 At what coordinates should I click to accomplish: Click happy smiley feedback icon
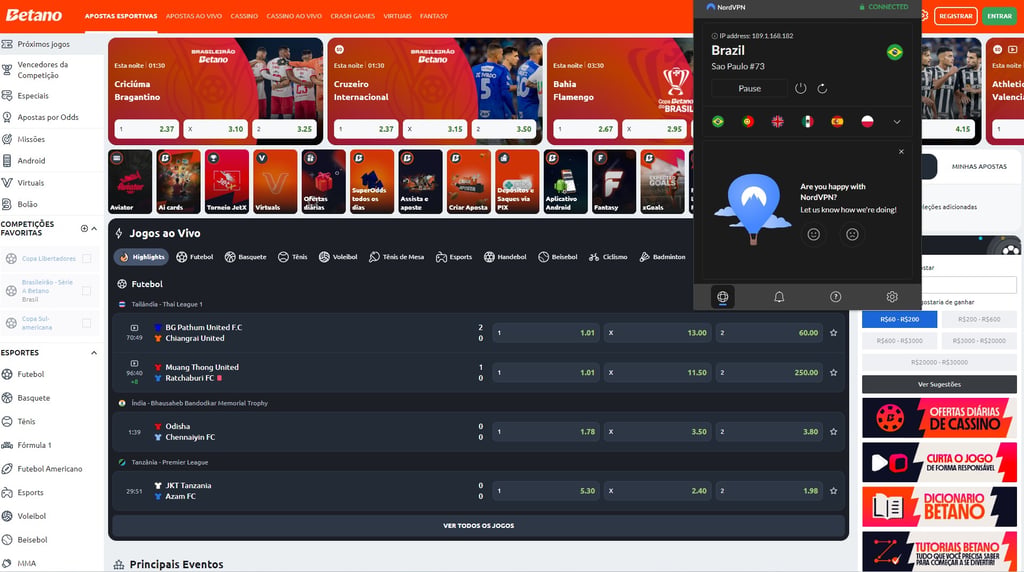click(814, 234)
